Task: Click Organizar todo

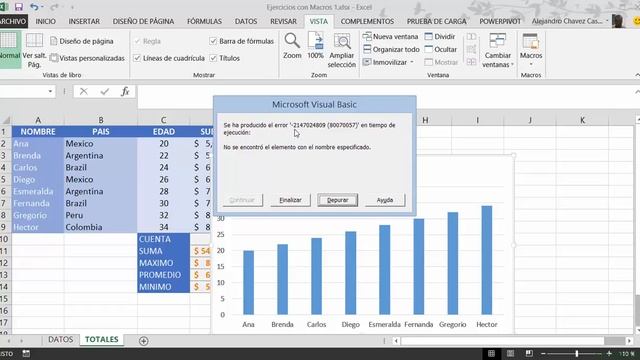Action: pos(391,49)
